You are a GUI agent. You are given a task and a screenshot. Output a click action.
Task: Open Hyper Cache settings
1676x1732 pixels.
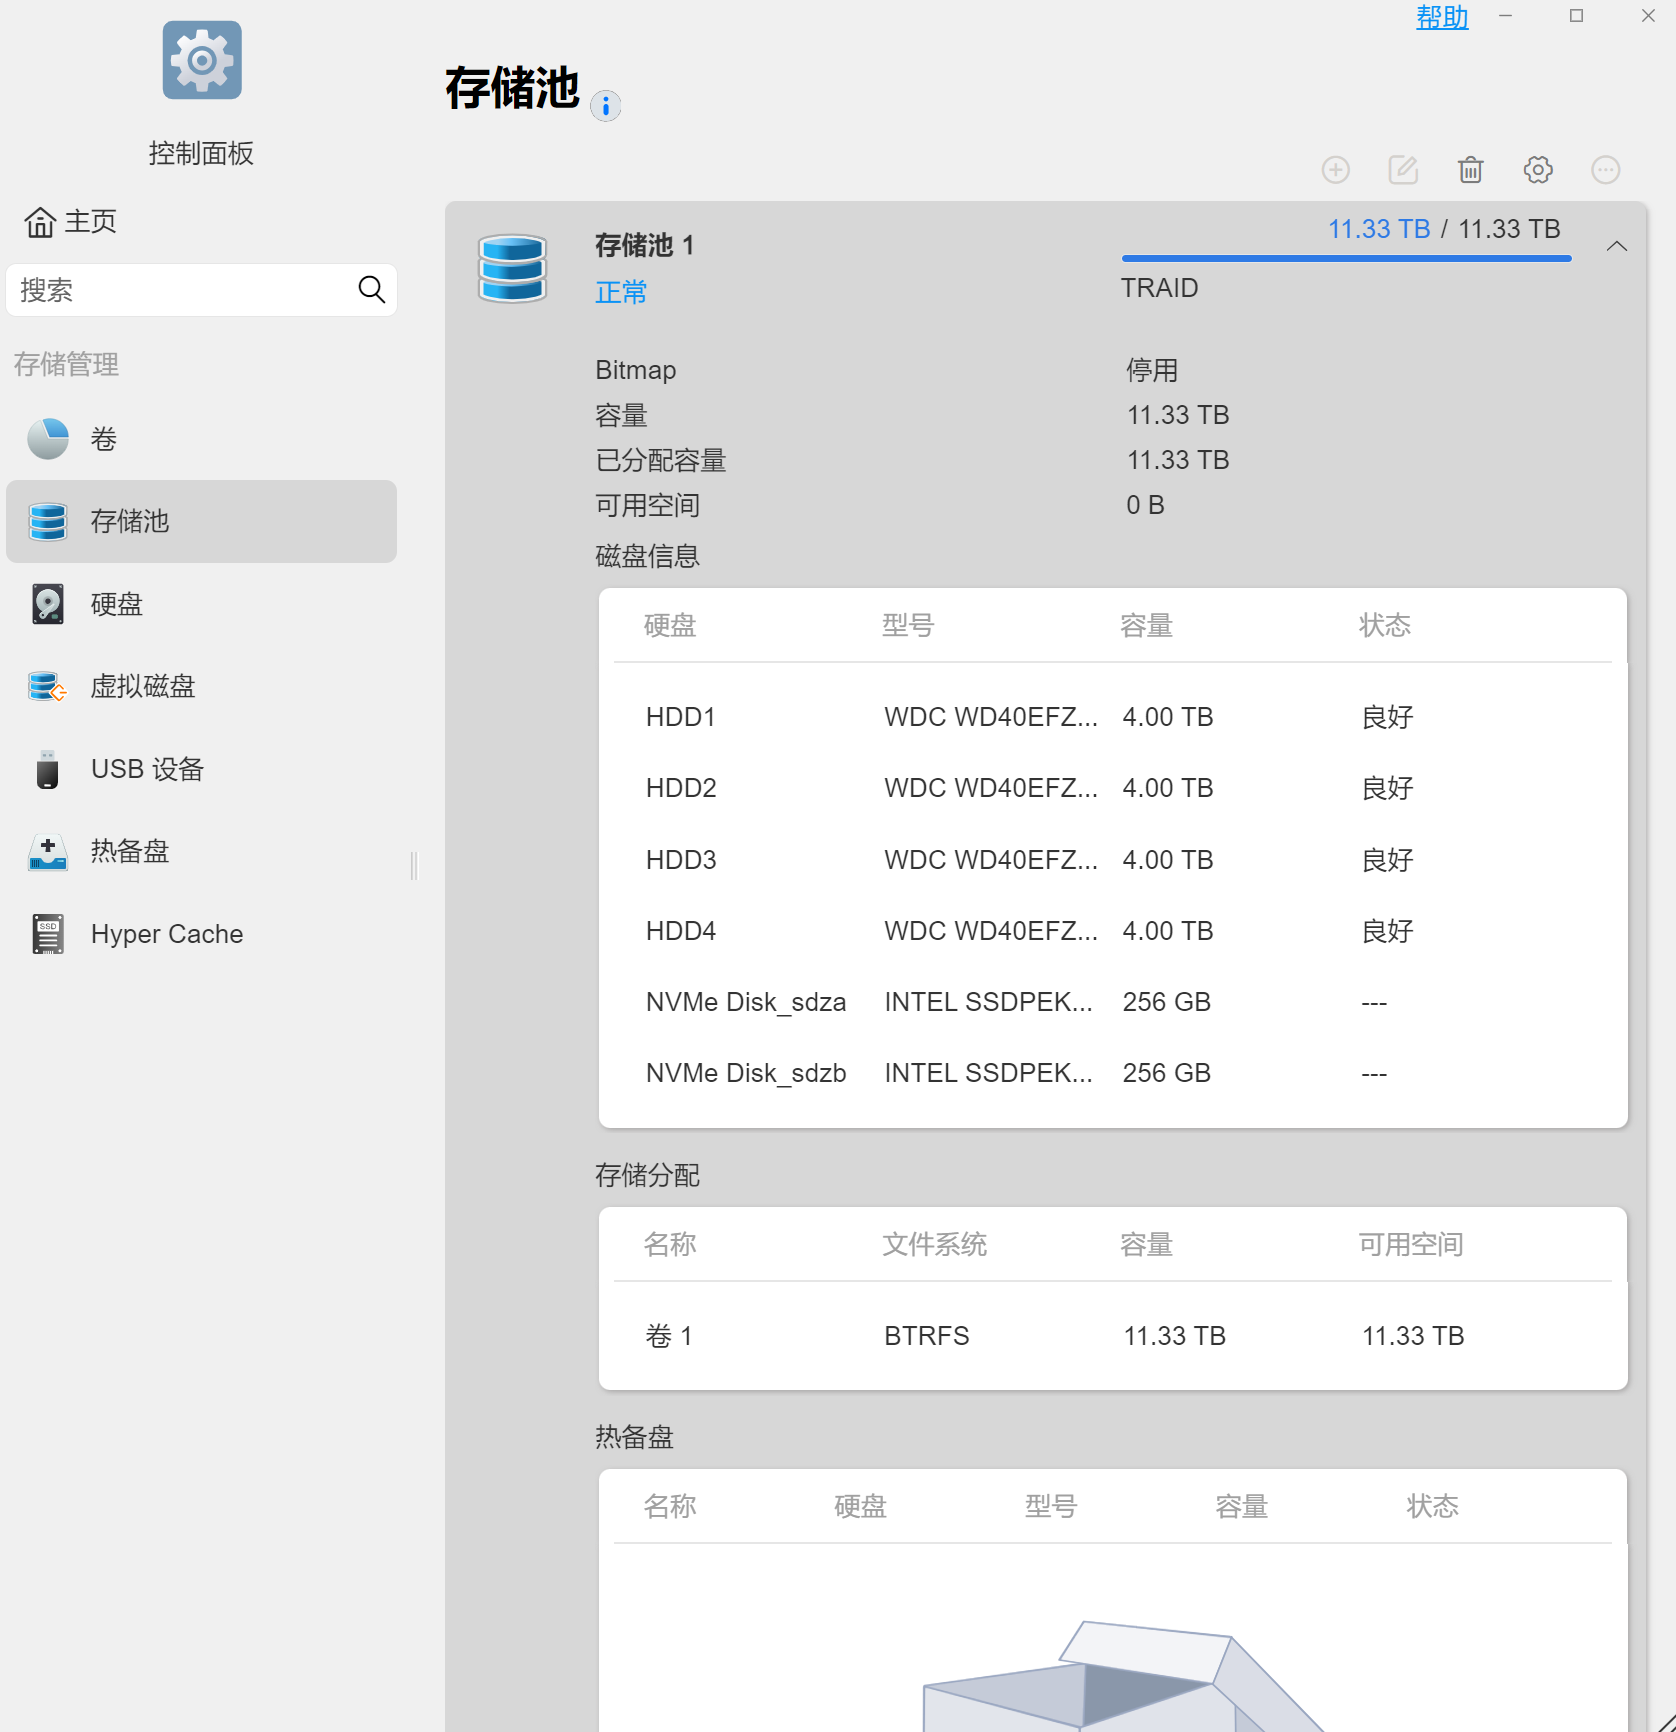(166, 934)
